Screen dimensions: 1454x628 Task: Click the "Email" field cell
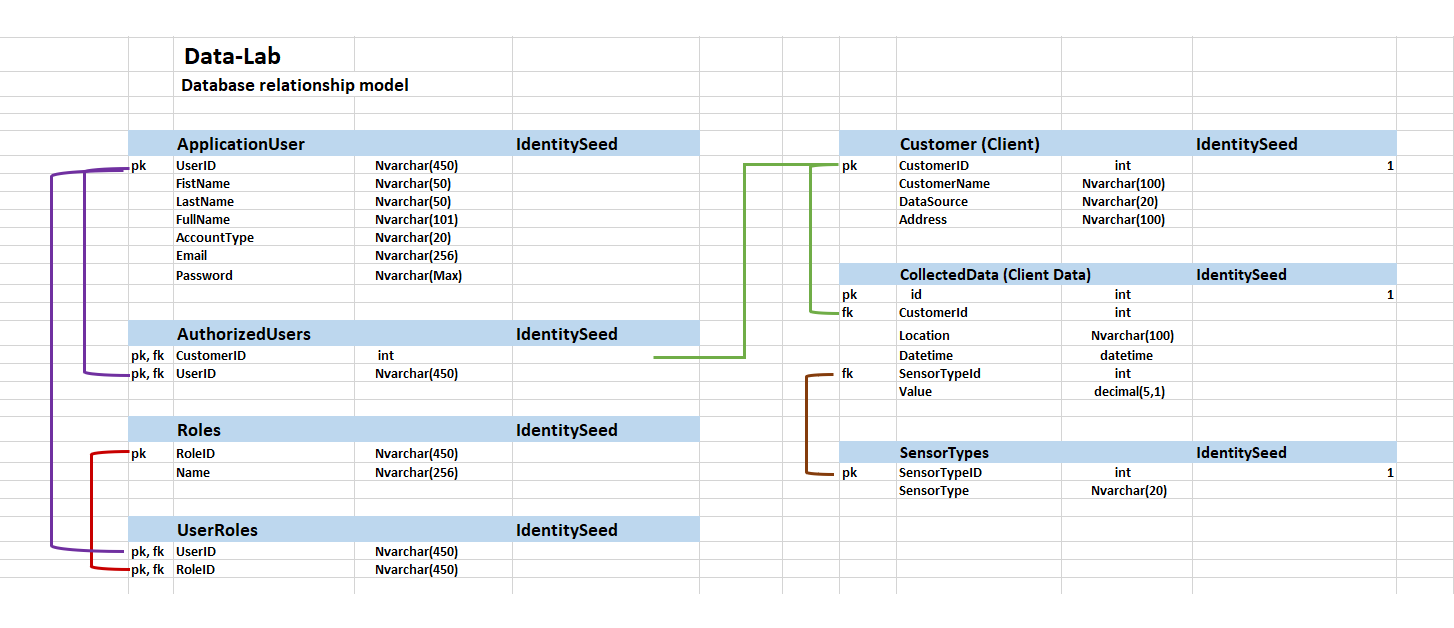tap(192, 256)
